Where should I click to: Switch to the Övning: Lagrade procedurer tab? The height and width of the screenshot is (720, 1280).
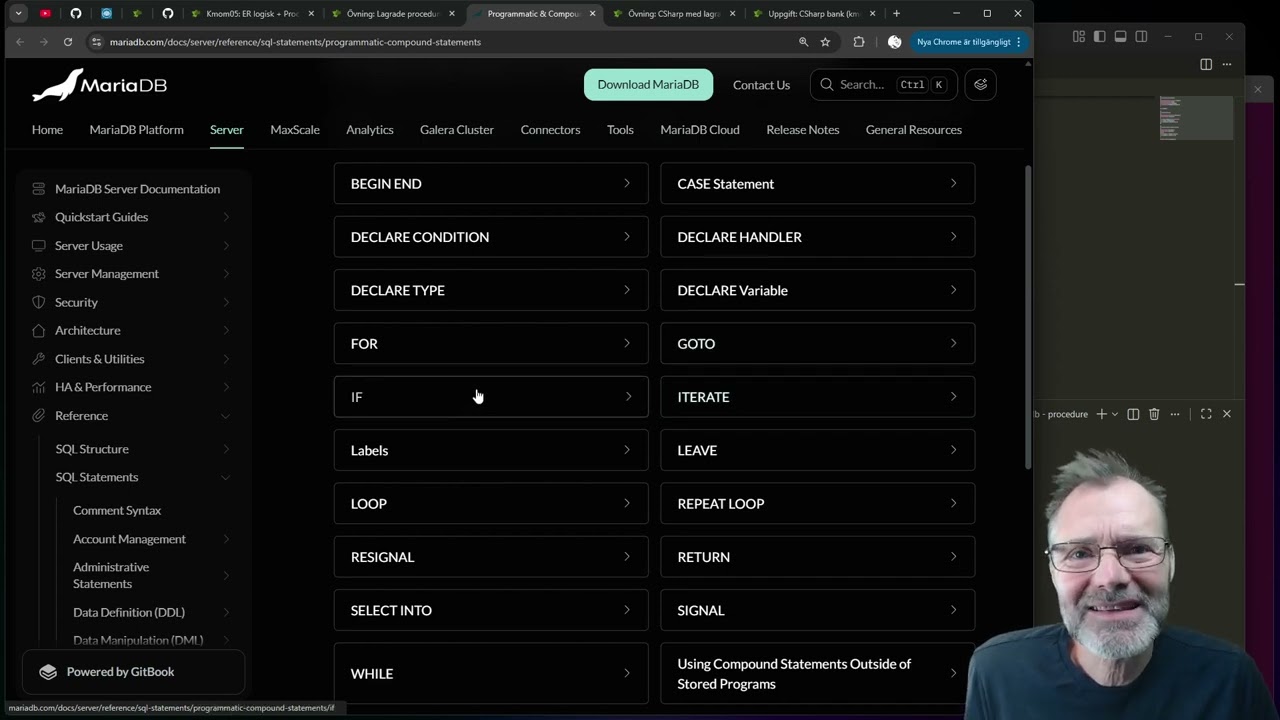pos(392,14)
